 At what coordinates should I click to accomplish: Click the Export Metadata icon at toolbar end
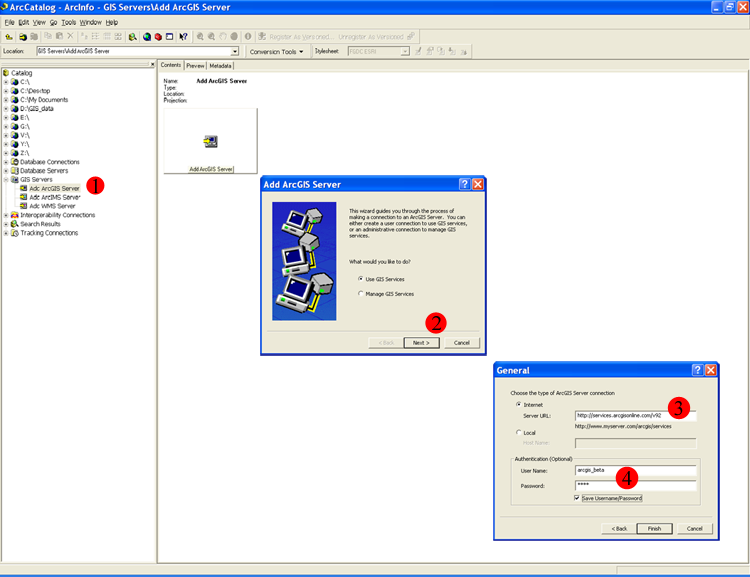(x=463, y=51)
